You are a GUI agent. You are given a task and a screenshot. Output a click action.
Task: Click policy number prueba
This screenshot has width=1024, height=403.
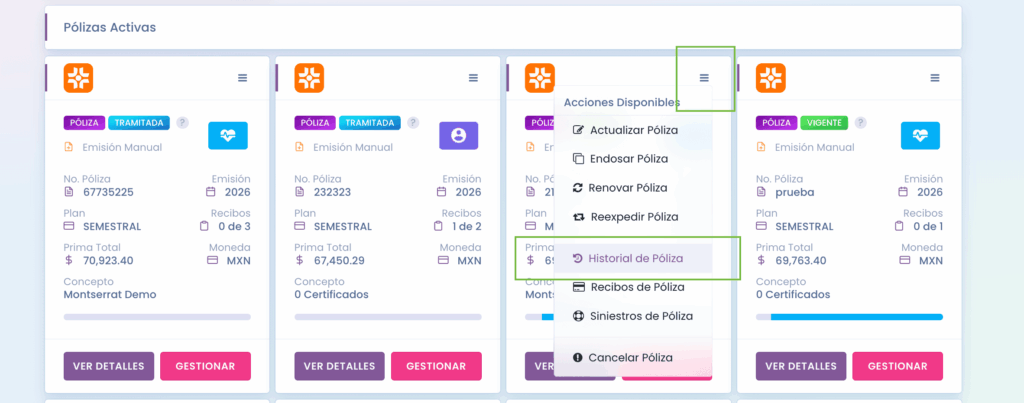pyautogui.click(x=795, y=192)
